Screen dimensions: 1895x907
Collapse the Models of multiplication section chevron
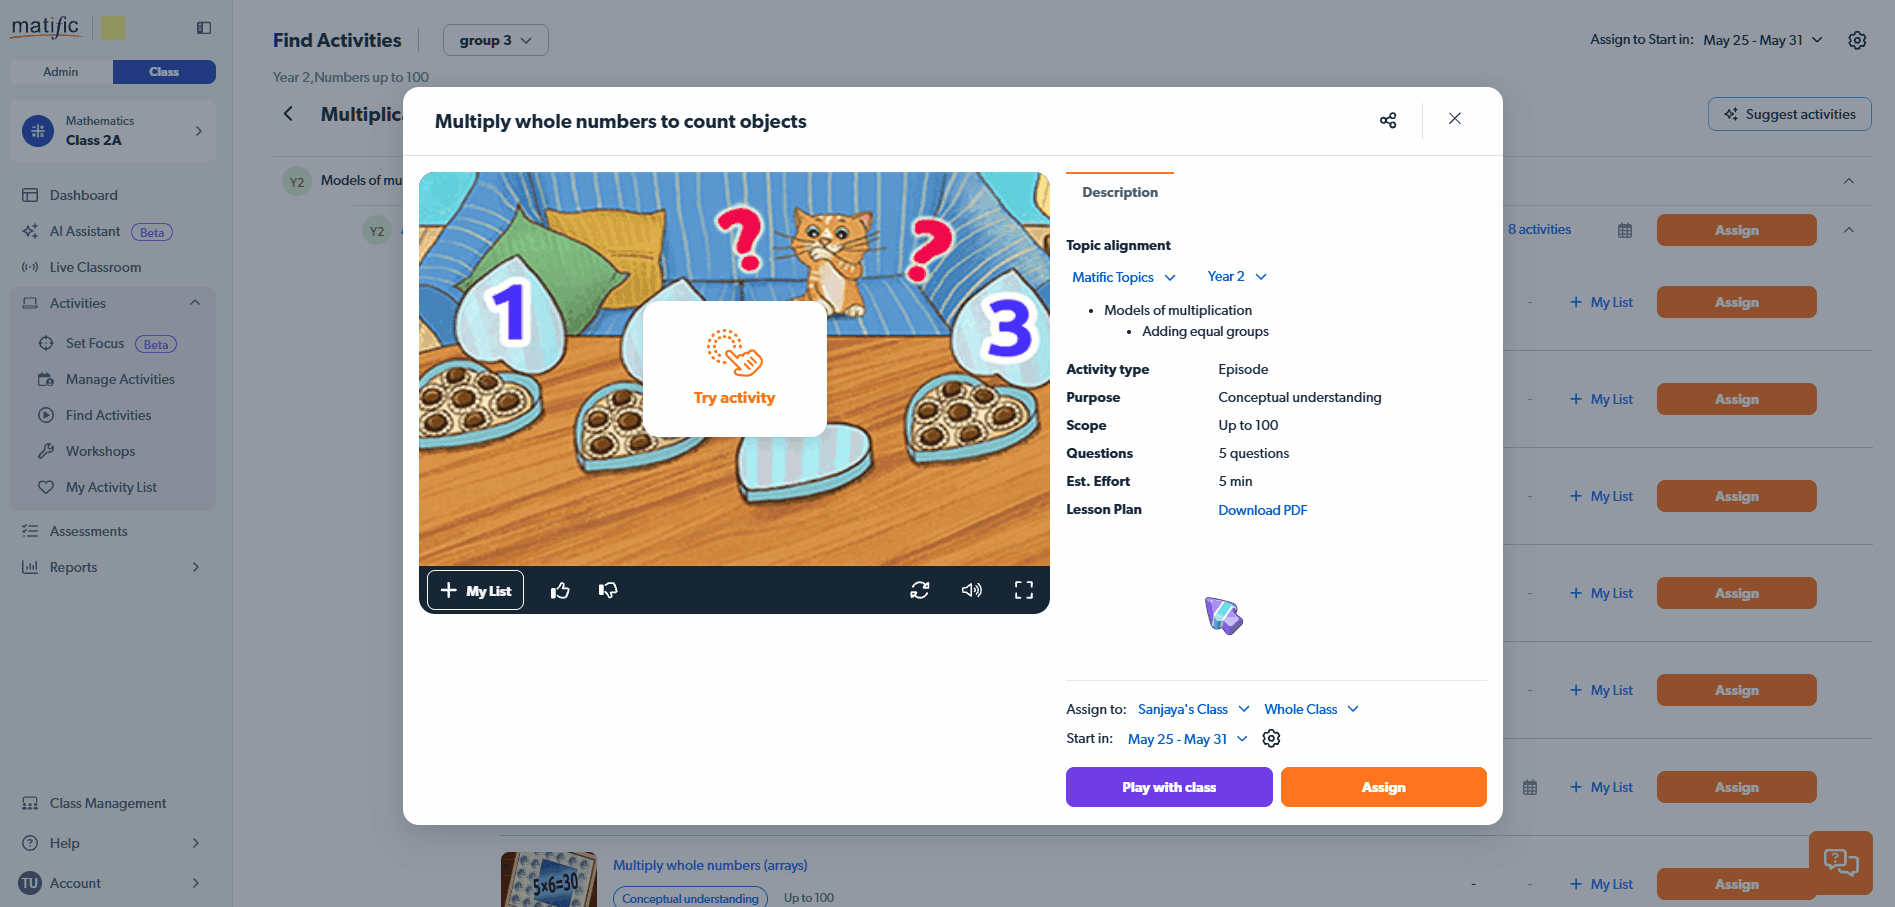[x=1849, y=181]
